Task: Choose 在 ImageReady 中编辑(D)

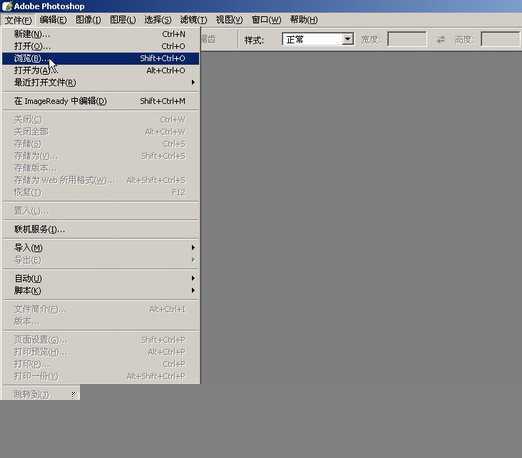Action: point(101,101)
